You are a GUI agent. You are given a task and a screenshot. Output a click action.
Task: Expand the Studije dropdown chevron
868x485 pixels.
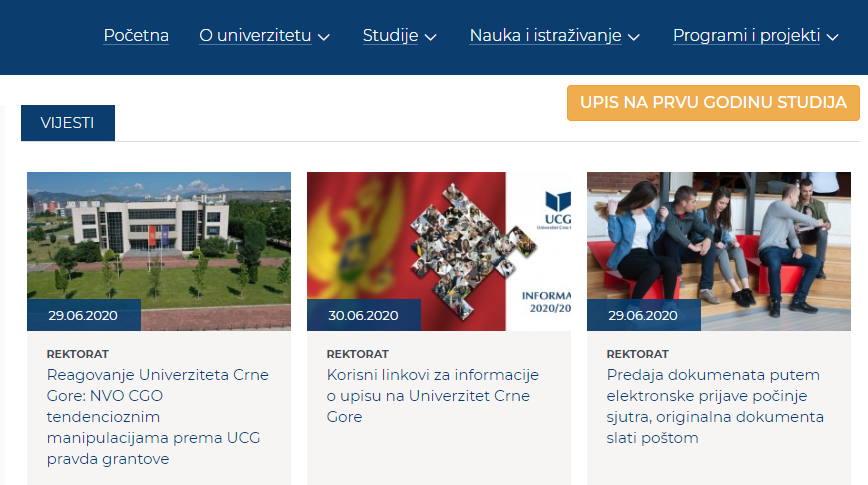430,37
